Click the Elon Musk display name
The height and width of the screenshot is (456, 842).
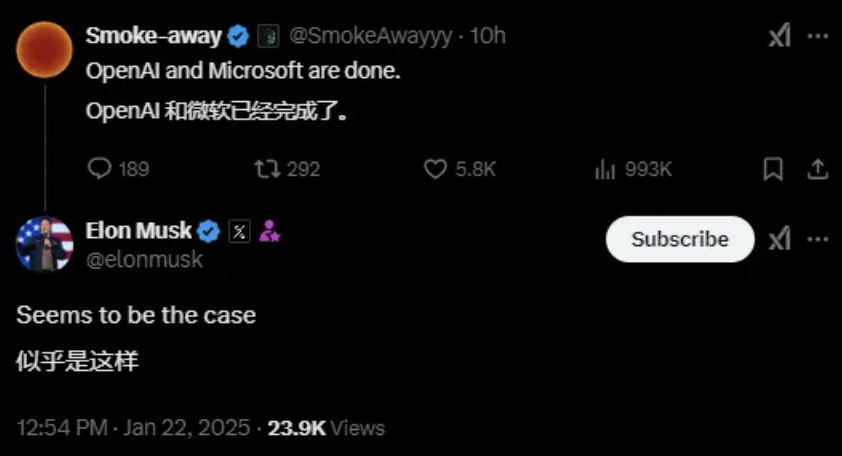pyautogui.click(x=138, y=231)
